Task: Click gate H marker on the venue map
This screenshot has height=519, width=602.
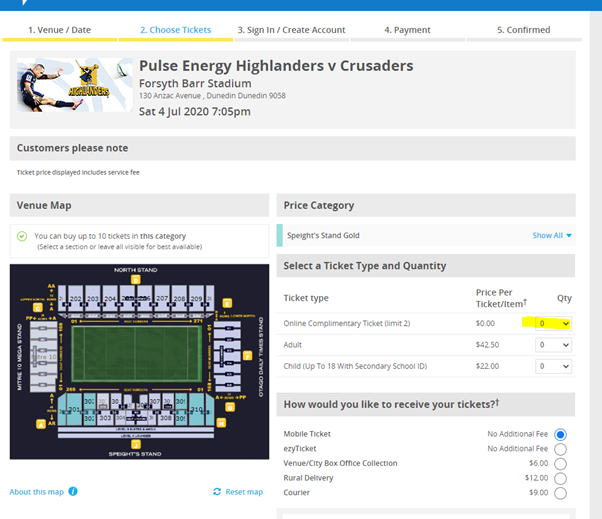Action: coord(221,423)
